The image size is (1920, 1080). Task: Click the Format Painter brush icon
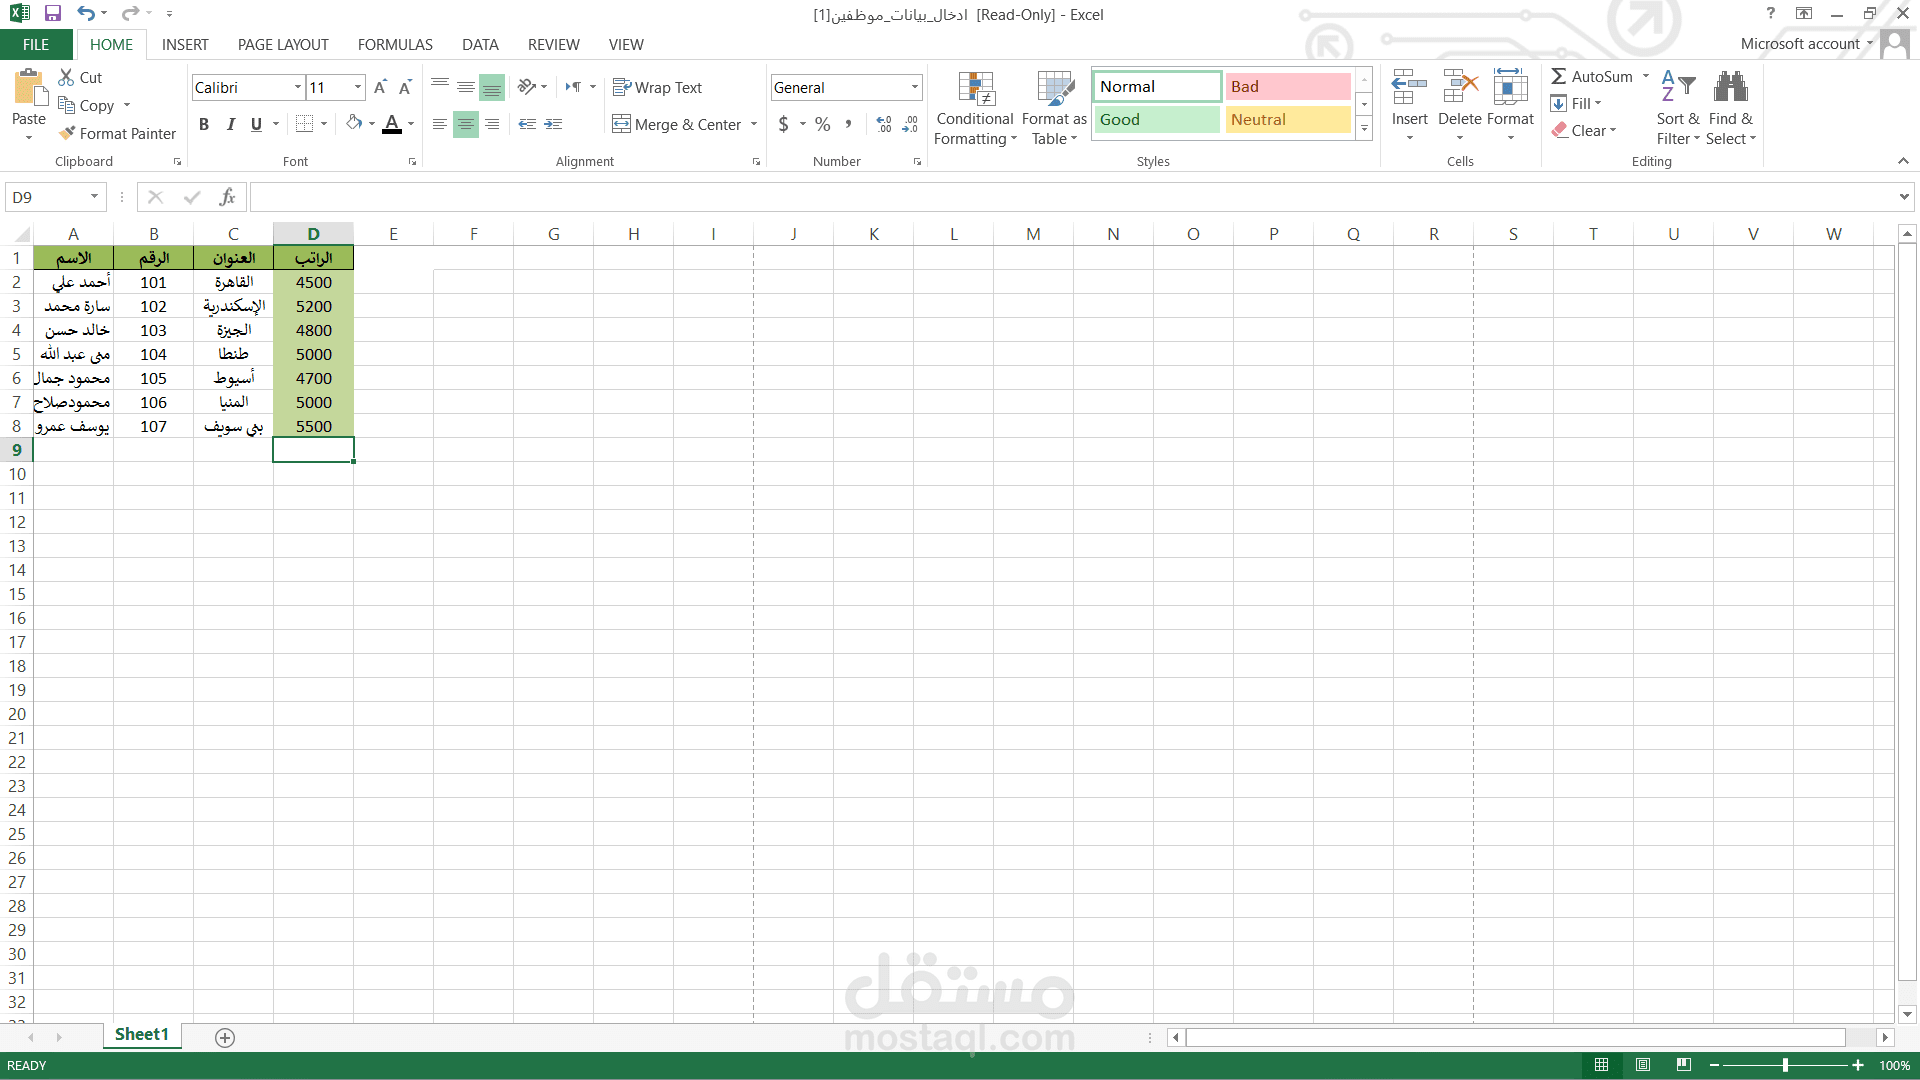point(67,133)
